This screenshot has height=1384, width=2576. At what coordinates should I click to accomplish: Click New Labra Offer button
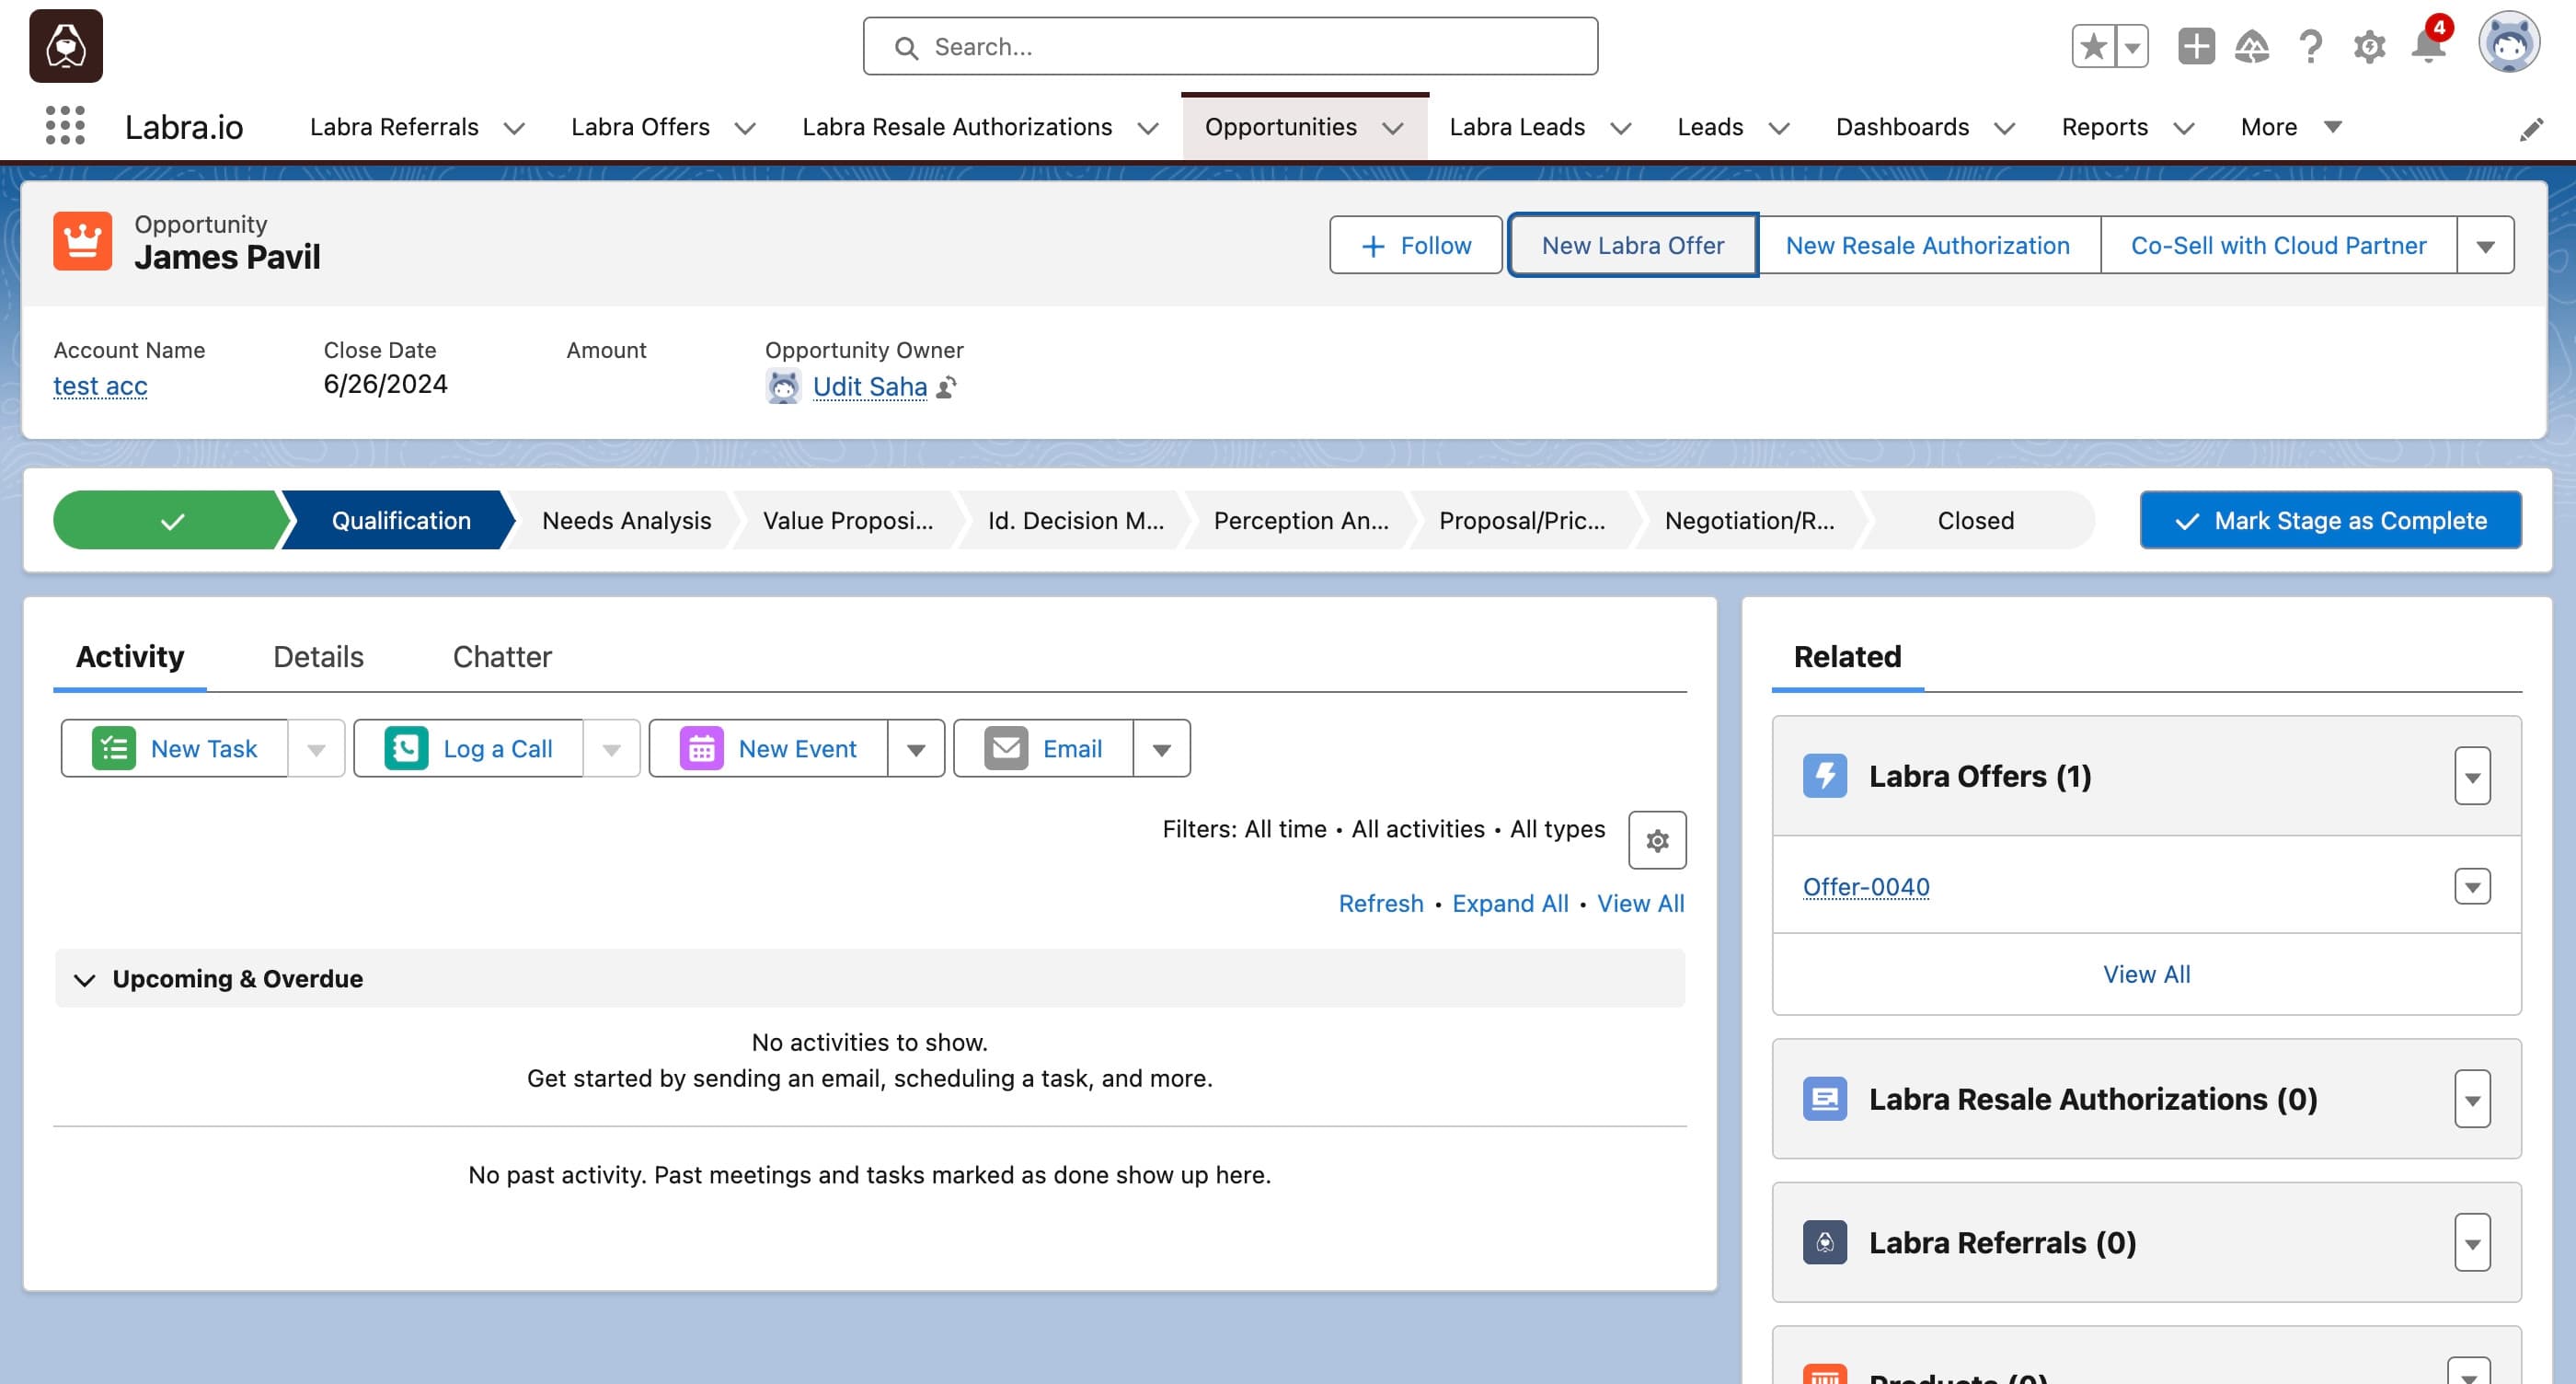click(1633, 245)
